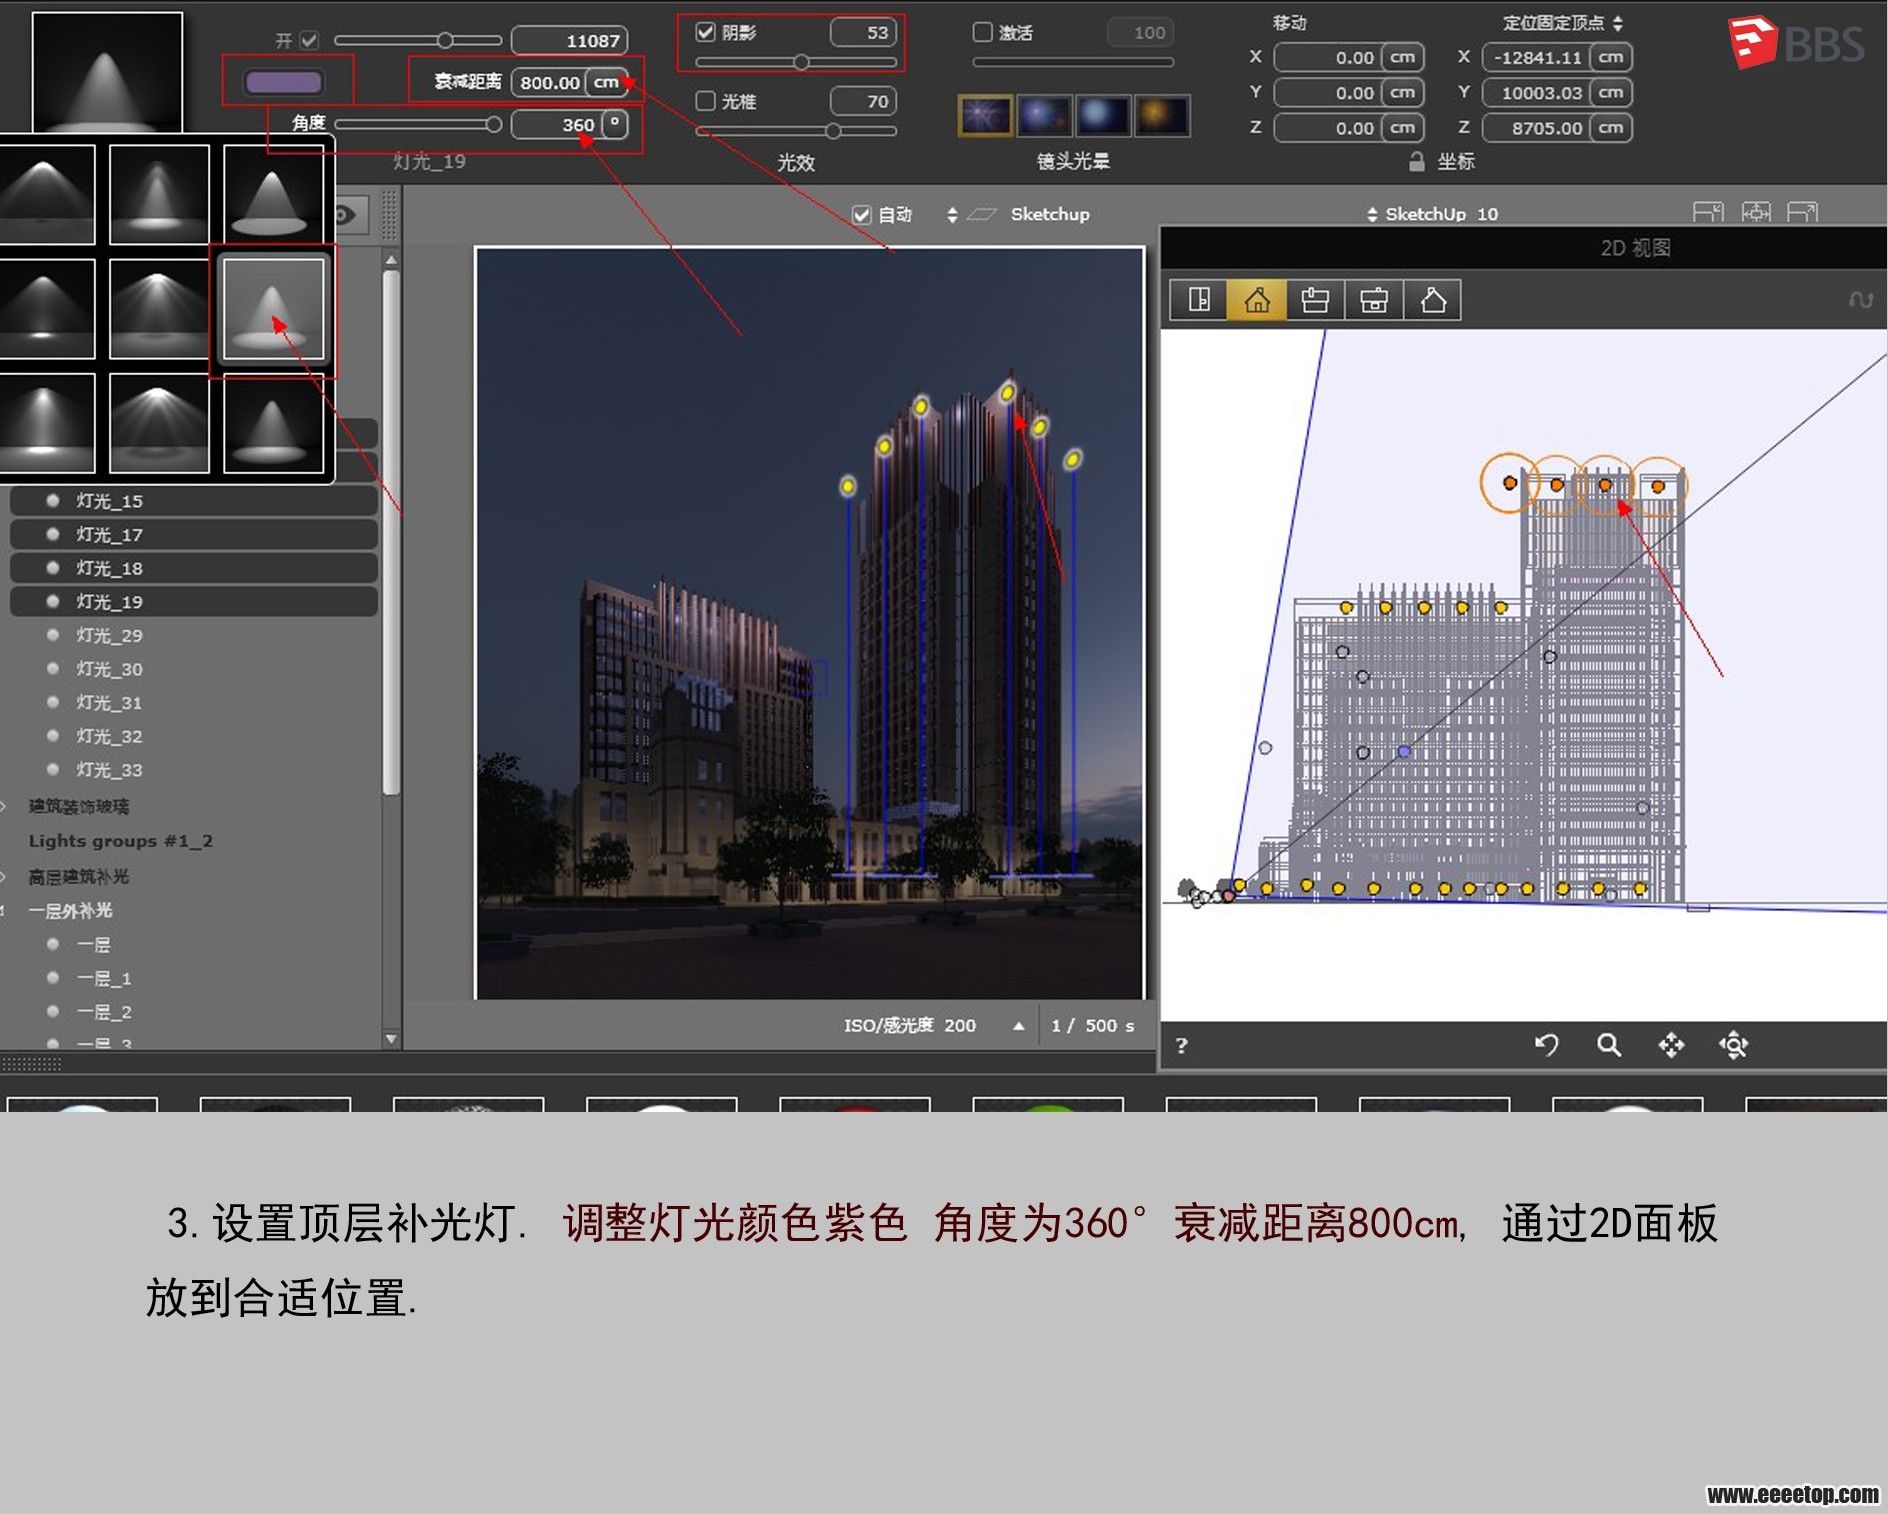Open the cm unit selector for 衰减距离
The image size is (1888, 1514).
(607, 82)
